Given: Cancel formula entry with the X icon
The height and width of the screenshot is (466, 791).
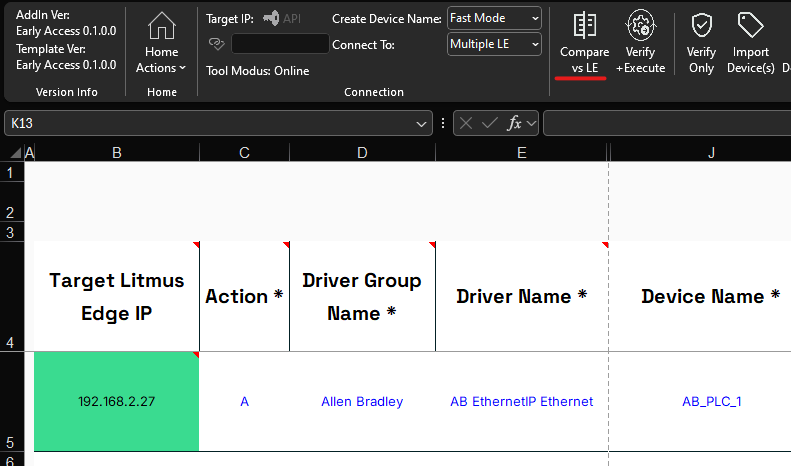Looking at the screenshot, I should [466, 123].
